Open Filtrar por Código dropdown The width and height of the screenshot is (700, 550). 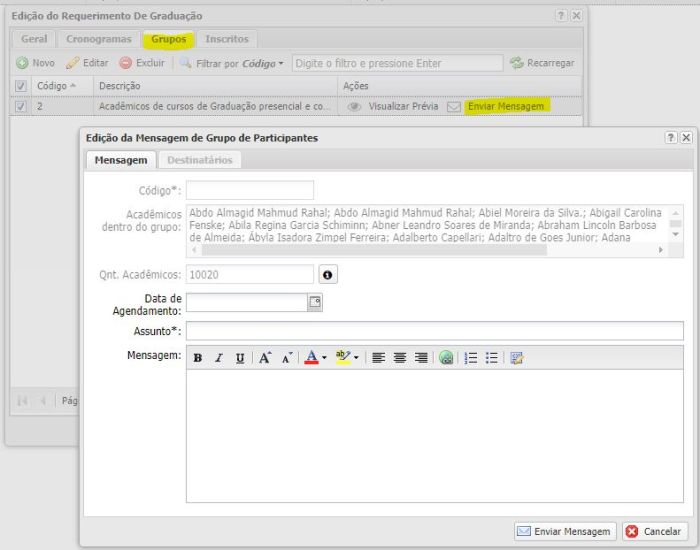point(281,63)
